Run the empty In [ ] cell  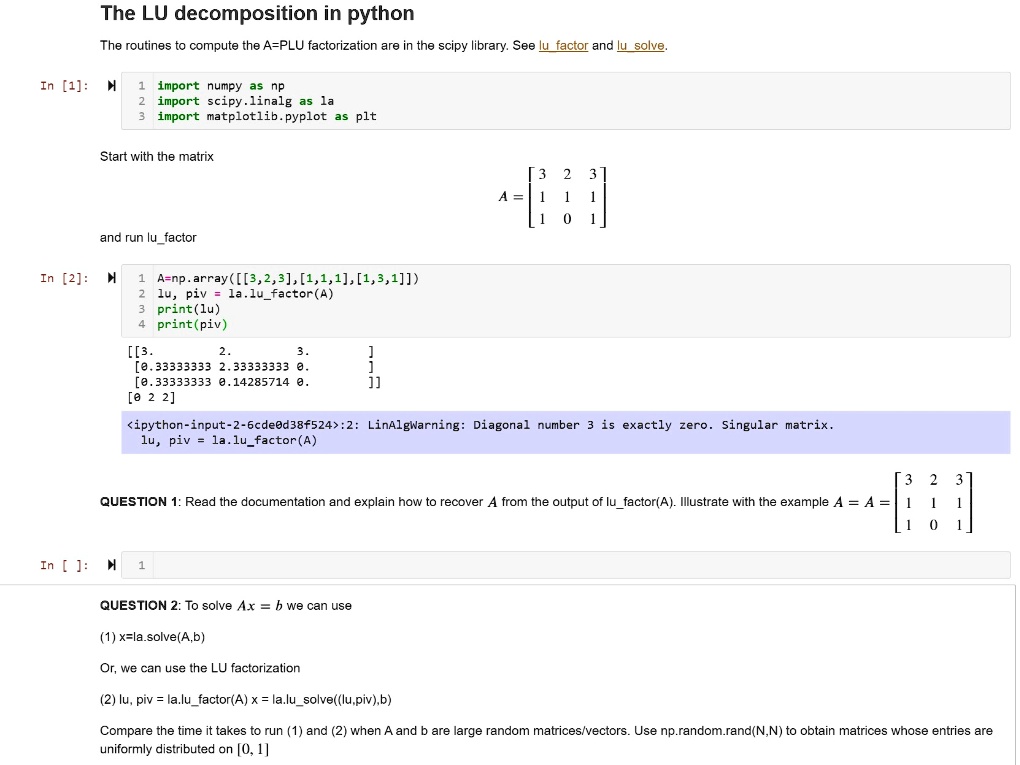coord(112,566)
